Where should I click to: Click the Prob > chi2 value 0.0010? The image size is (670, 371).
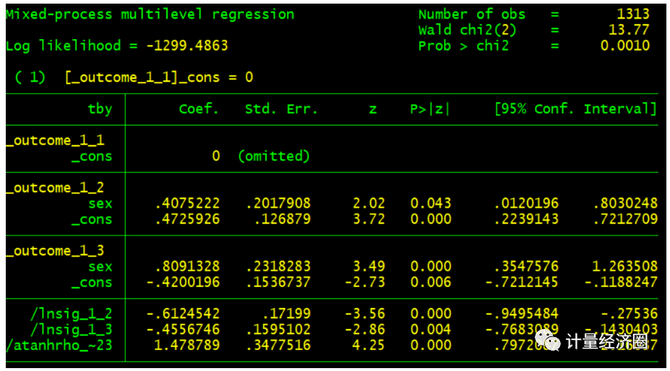(x=625, y=46)
